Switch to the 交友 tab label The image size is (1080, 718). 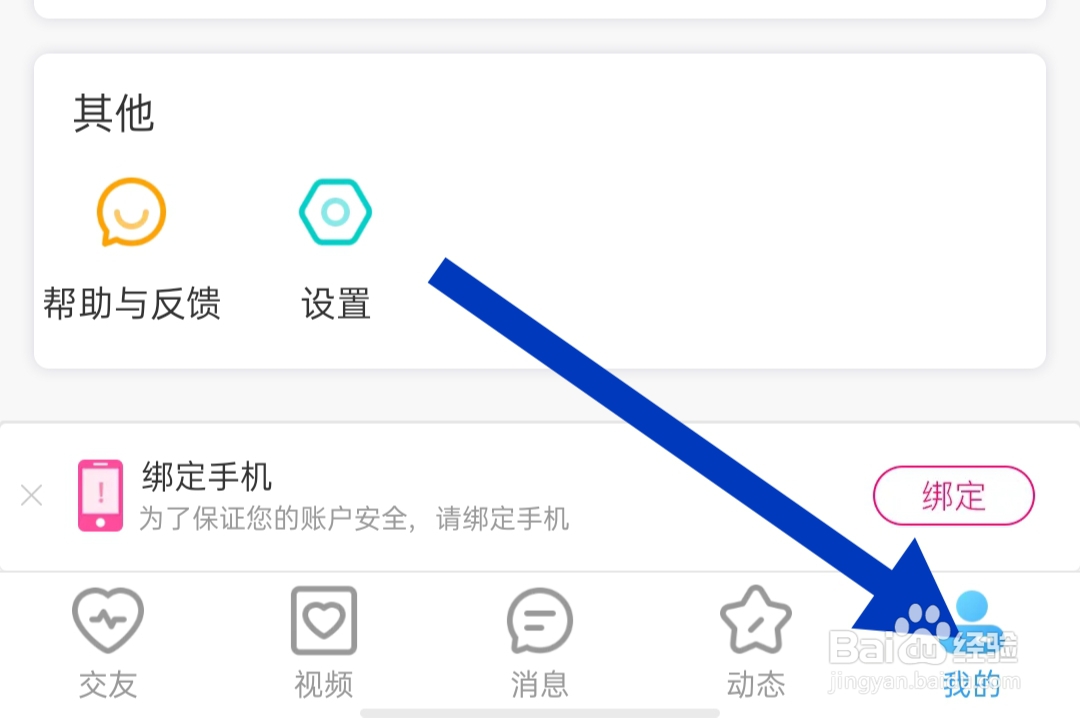[108, 684]
